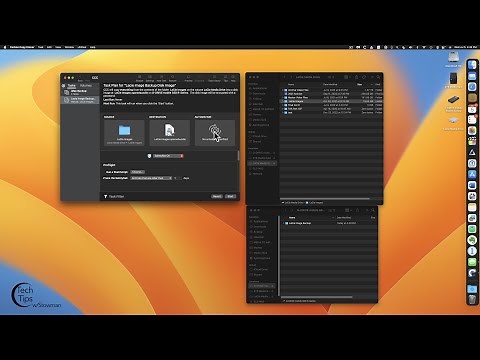Open Window menu in the menu bar
The width and height of the screenshot is (480, 360).
pyautogui.click(x=69, y=47)
